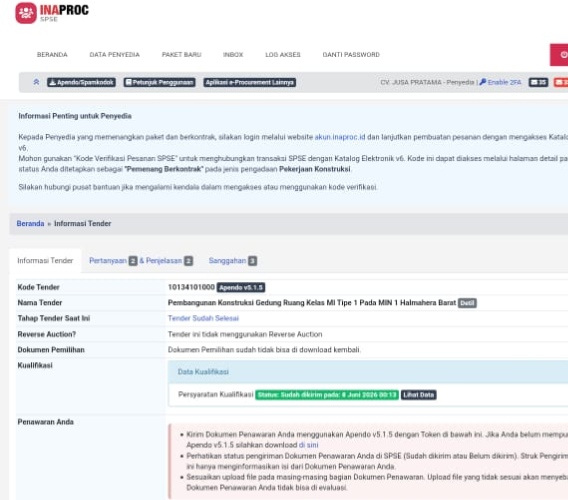Open the PAKET BARU menu

click(181, 55)
